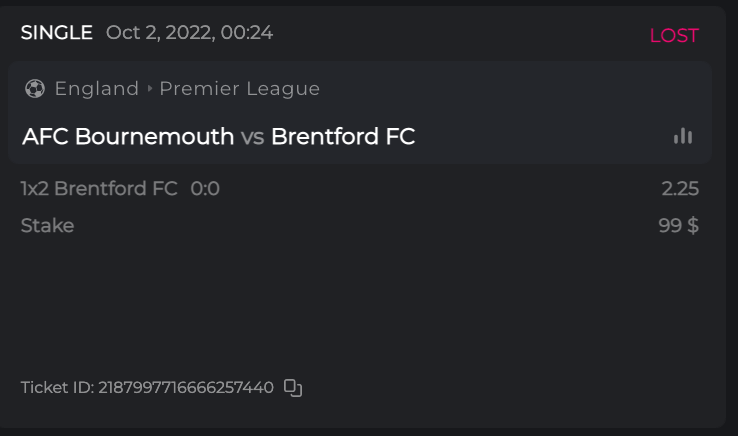Select the AFC Bournemouth team name
The image size is (738, 436).
click(x=128, y=137)
